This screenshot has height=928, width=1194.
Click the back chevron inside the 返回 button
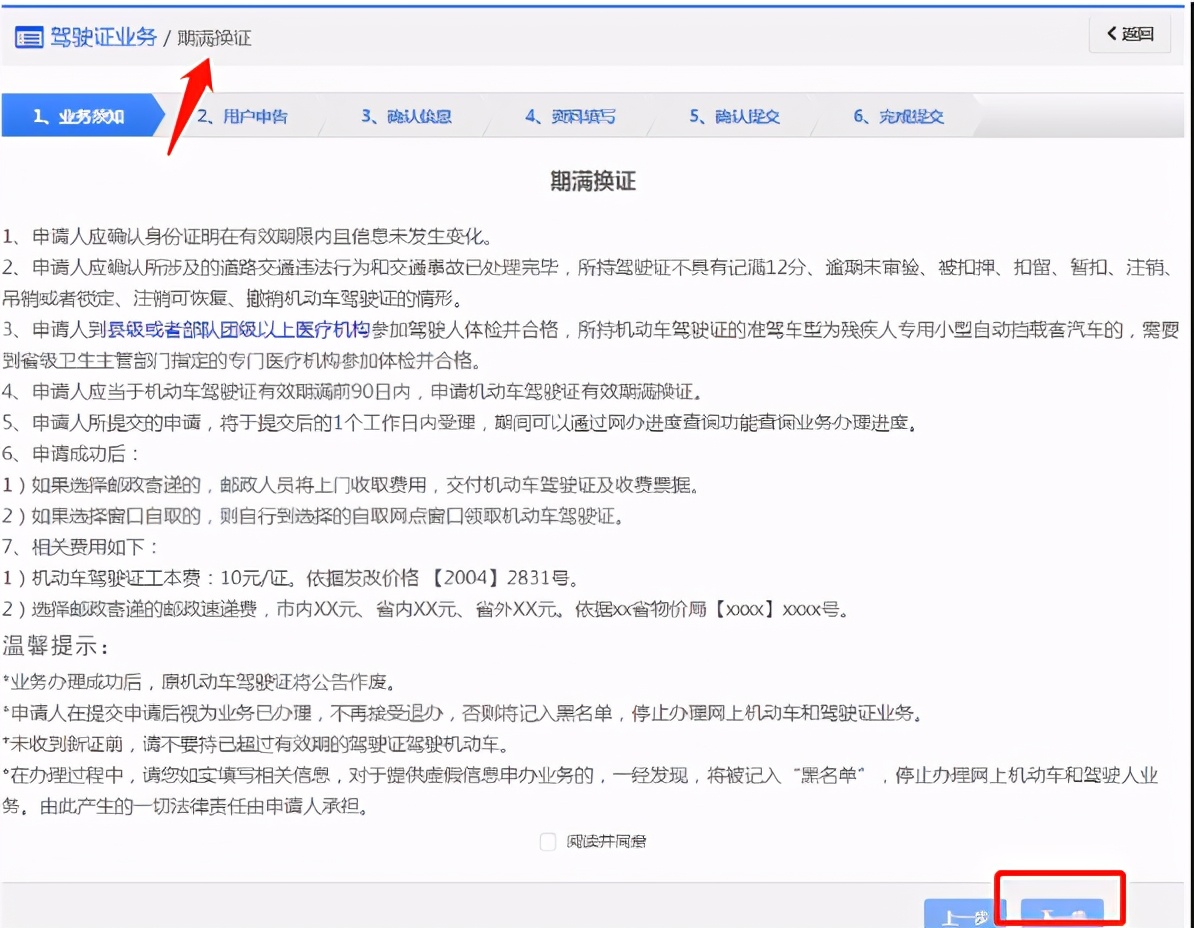1113,33
